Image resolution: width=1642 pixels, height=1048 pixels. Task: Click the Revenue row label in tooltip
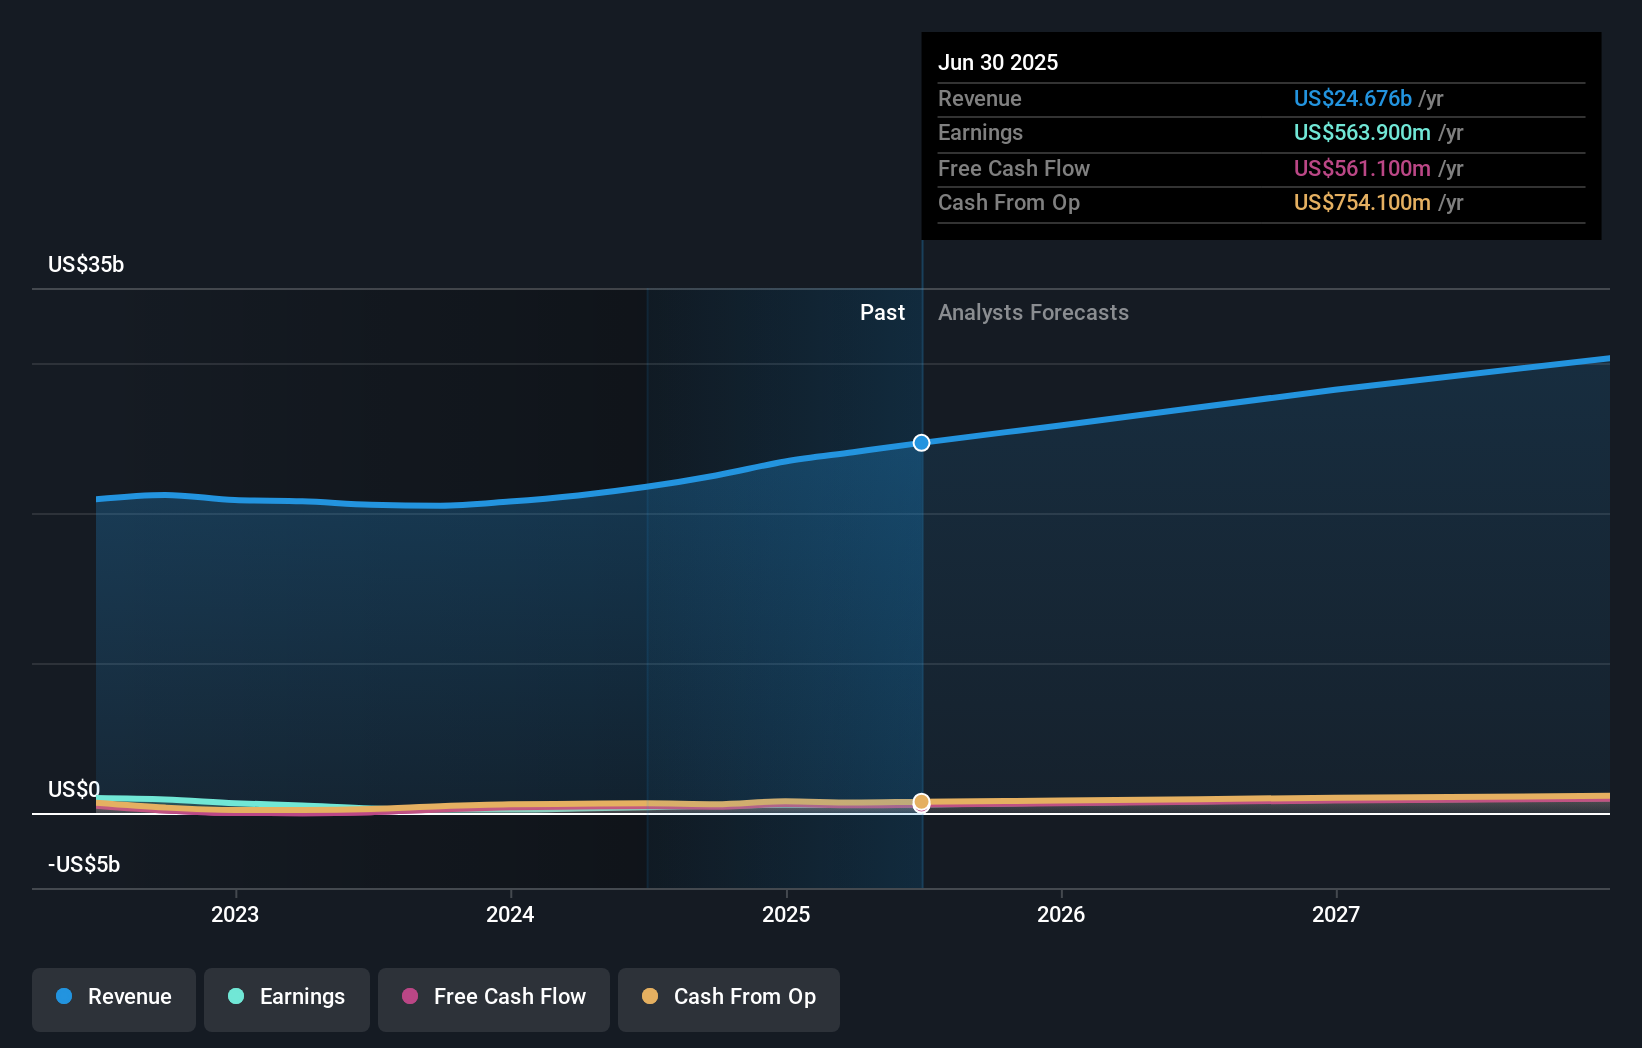pyautogui.click(x=980, y=98)
